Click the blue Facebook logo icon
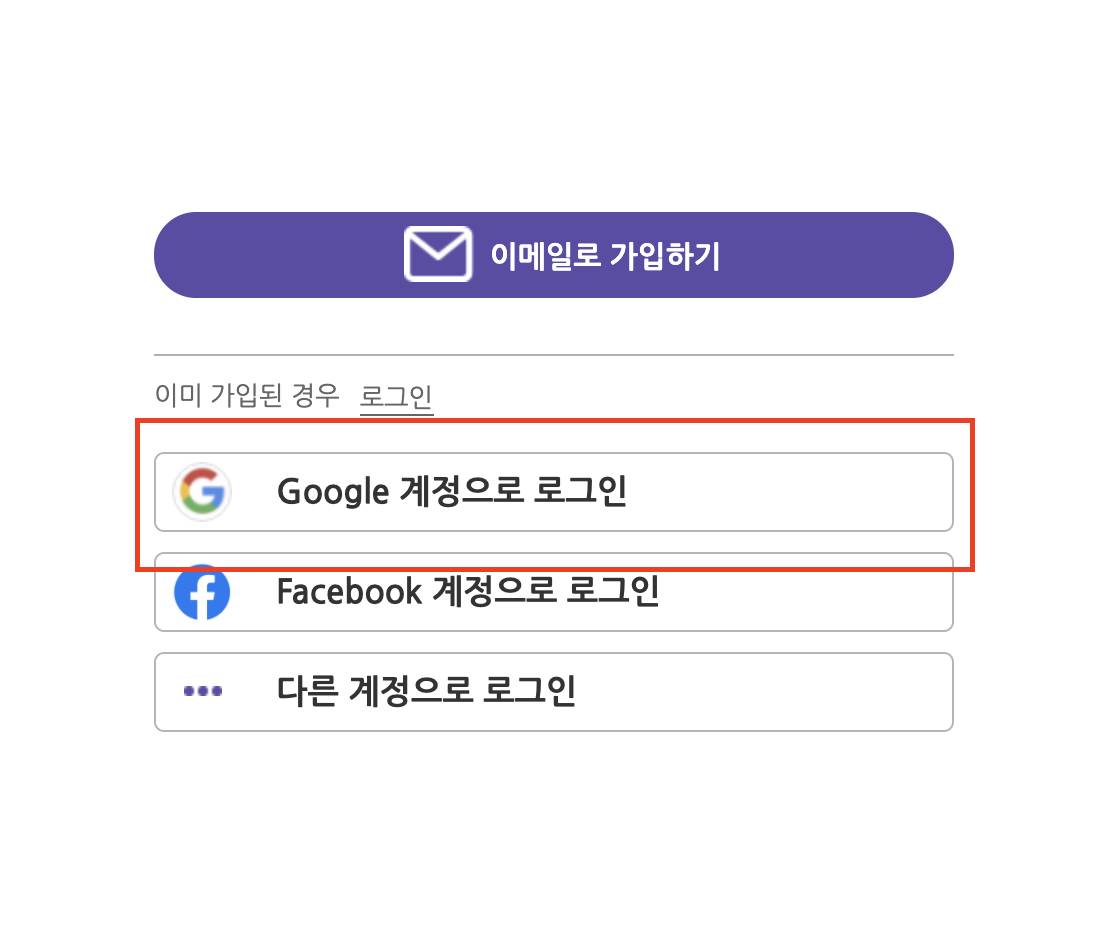 (202, 592)
